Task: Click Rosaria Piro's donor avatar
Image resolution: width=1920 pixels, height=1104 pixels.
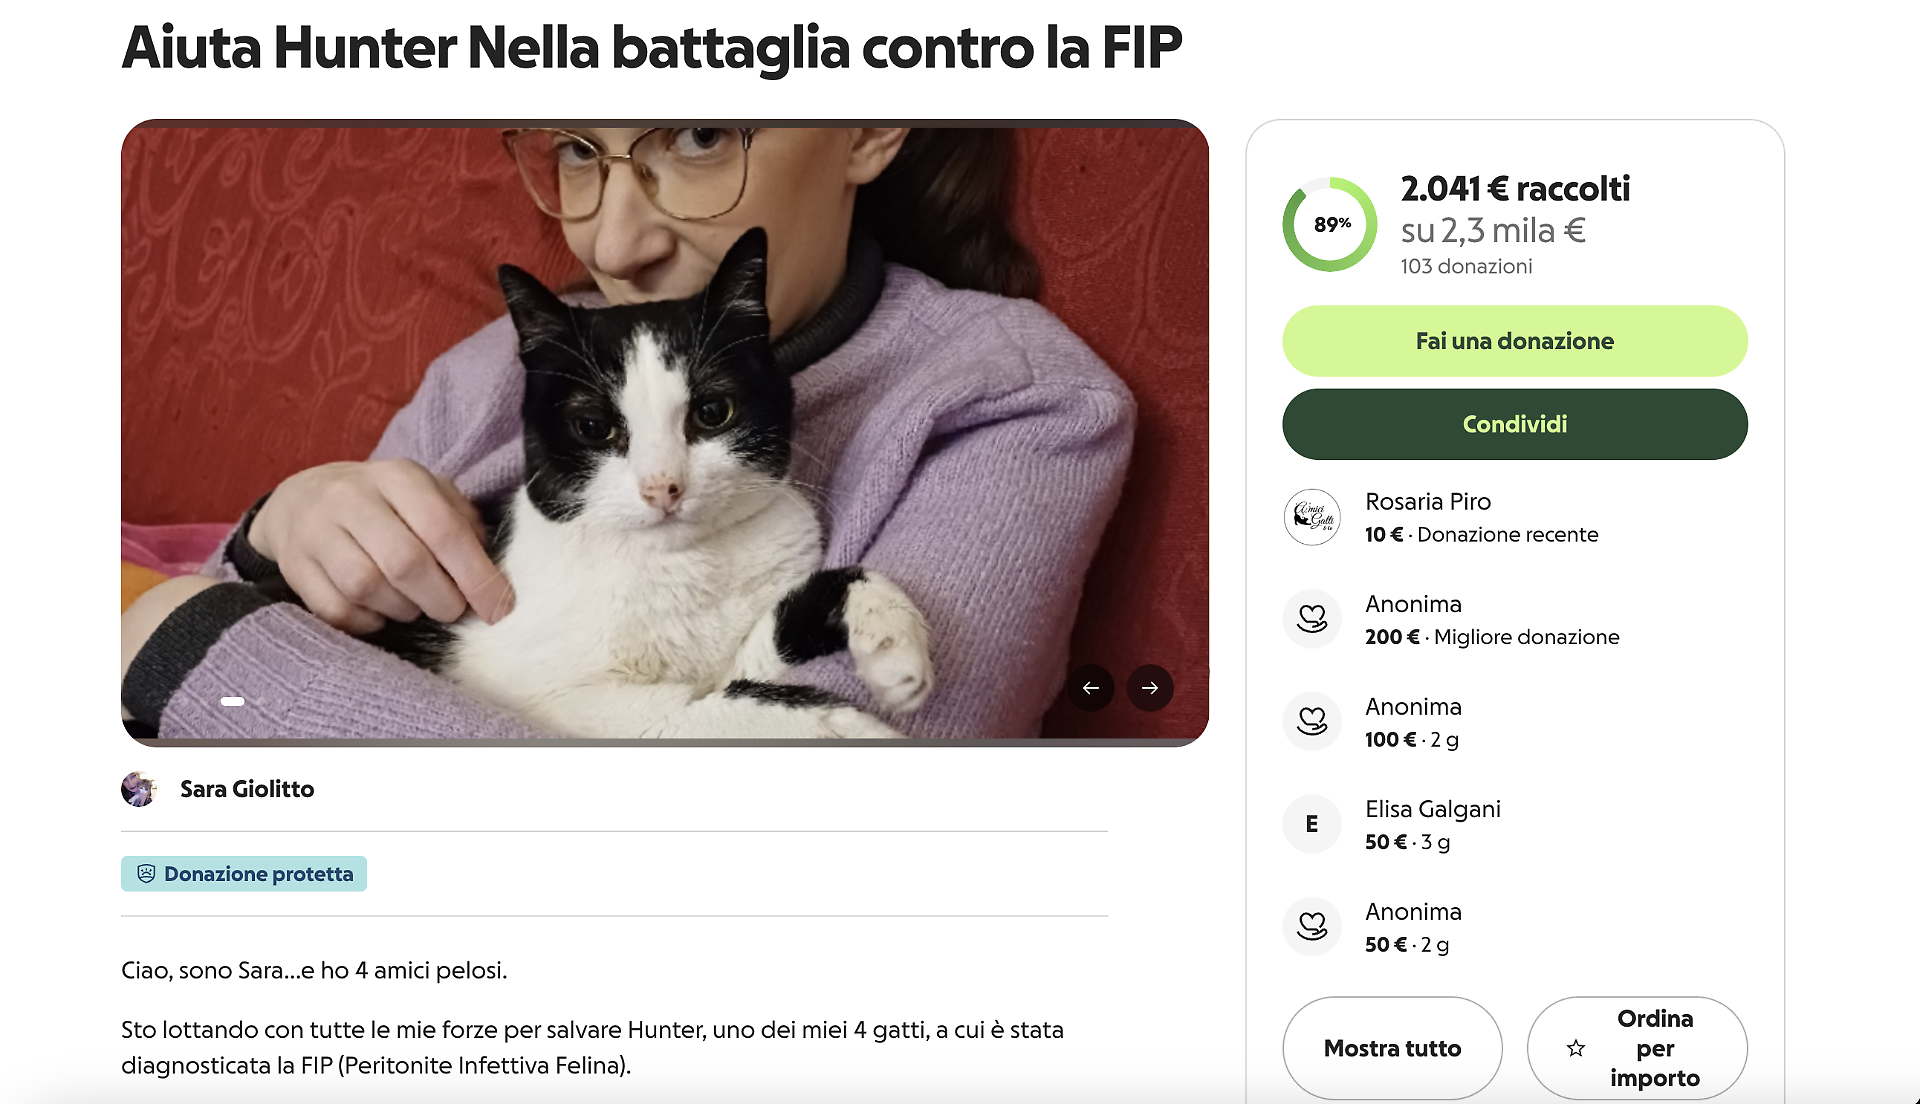Action: coord(1312,517)
